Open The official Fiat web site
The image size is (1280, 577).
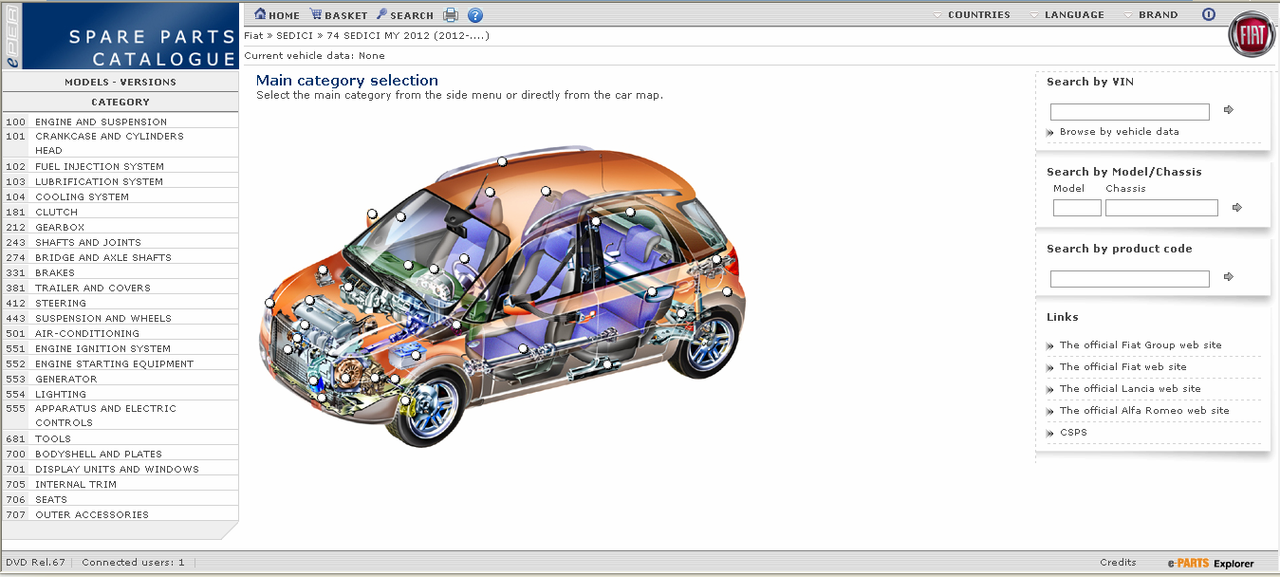click(1123, 367)
